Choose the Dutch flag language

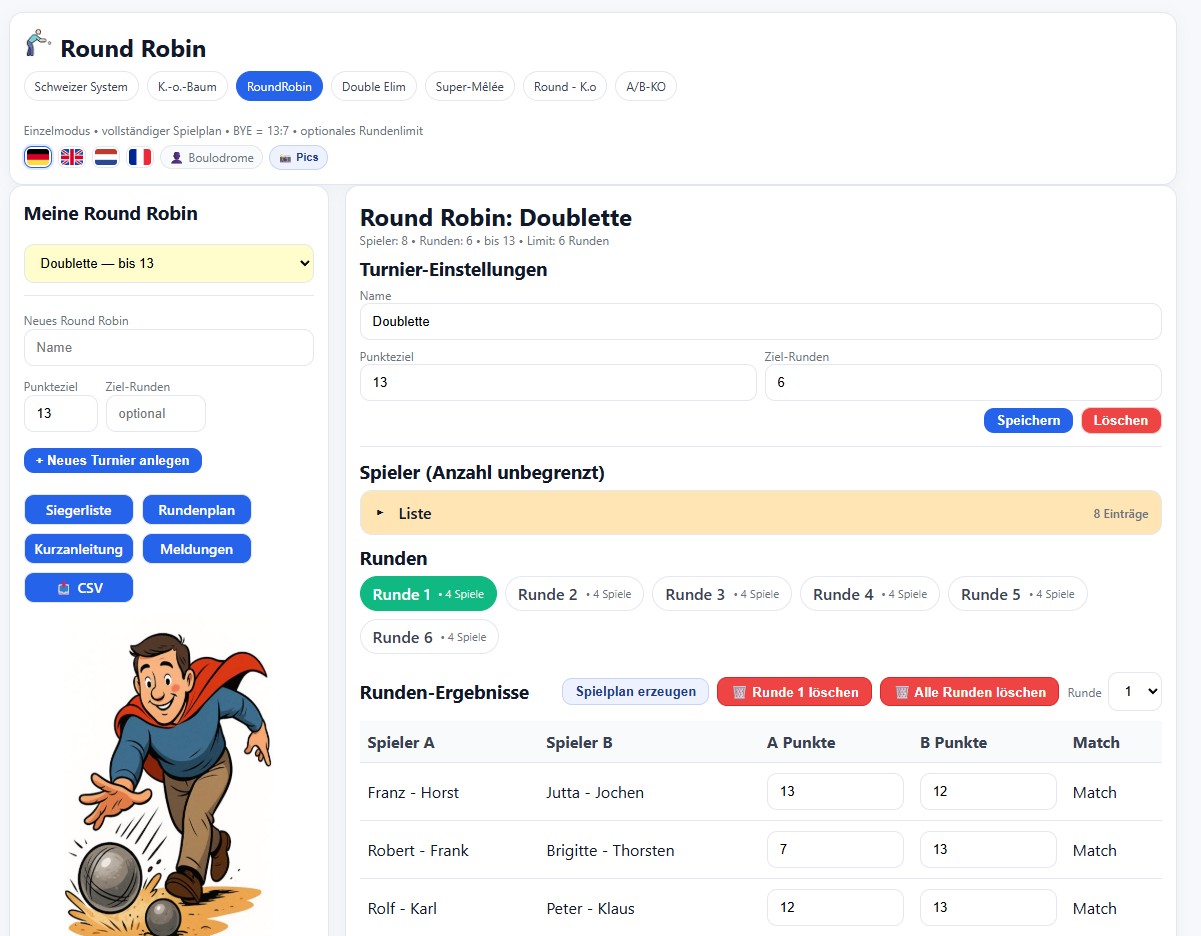tap(106, 157)
